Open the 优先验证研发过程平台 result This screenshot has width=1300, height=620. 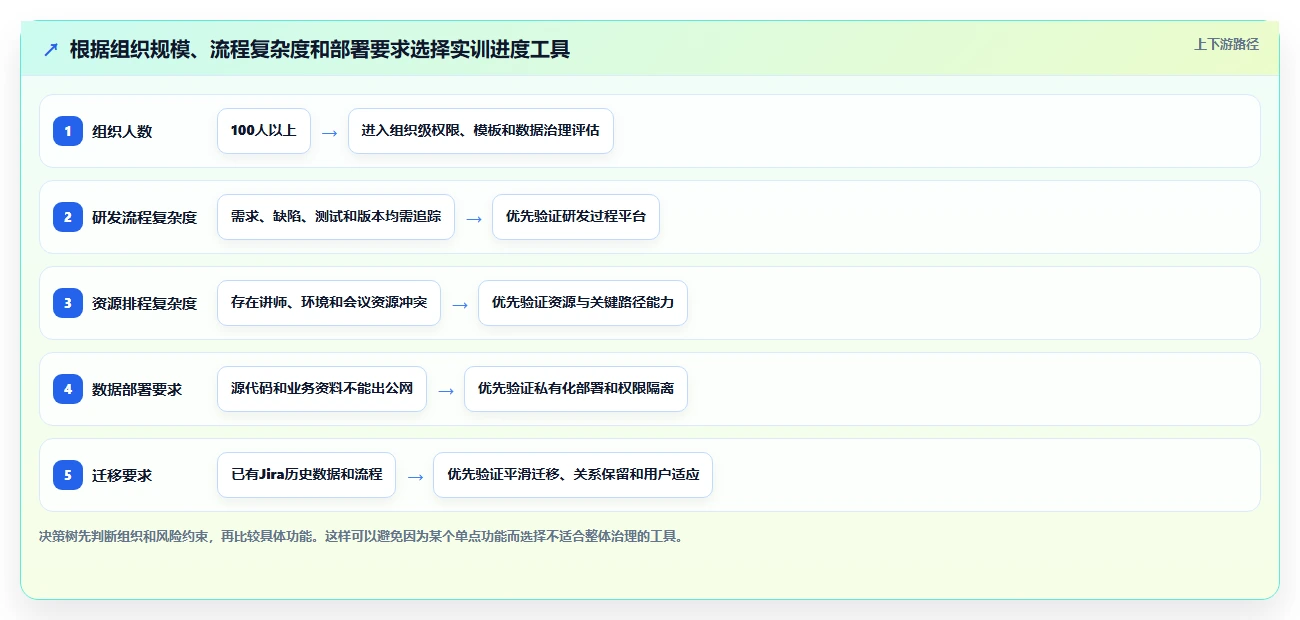click(x=576, y=217)
